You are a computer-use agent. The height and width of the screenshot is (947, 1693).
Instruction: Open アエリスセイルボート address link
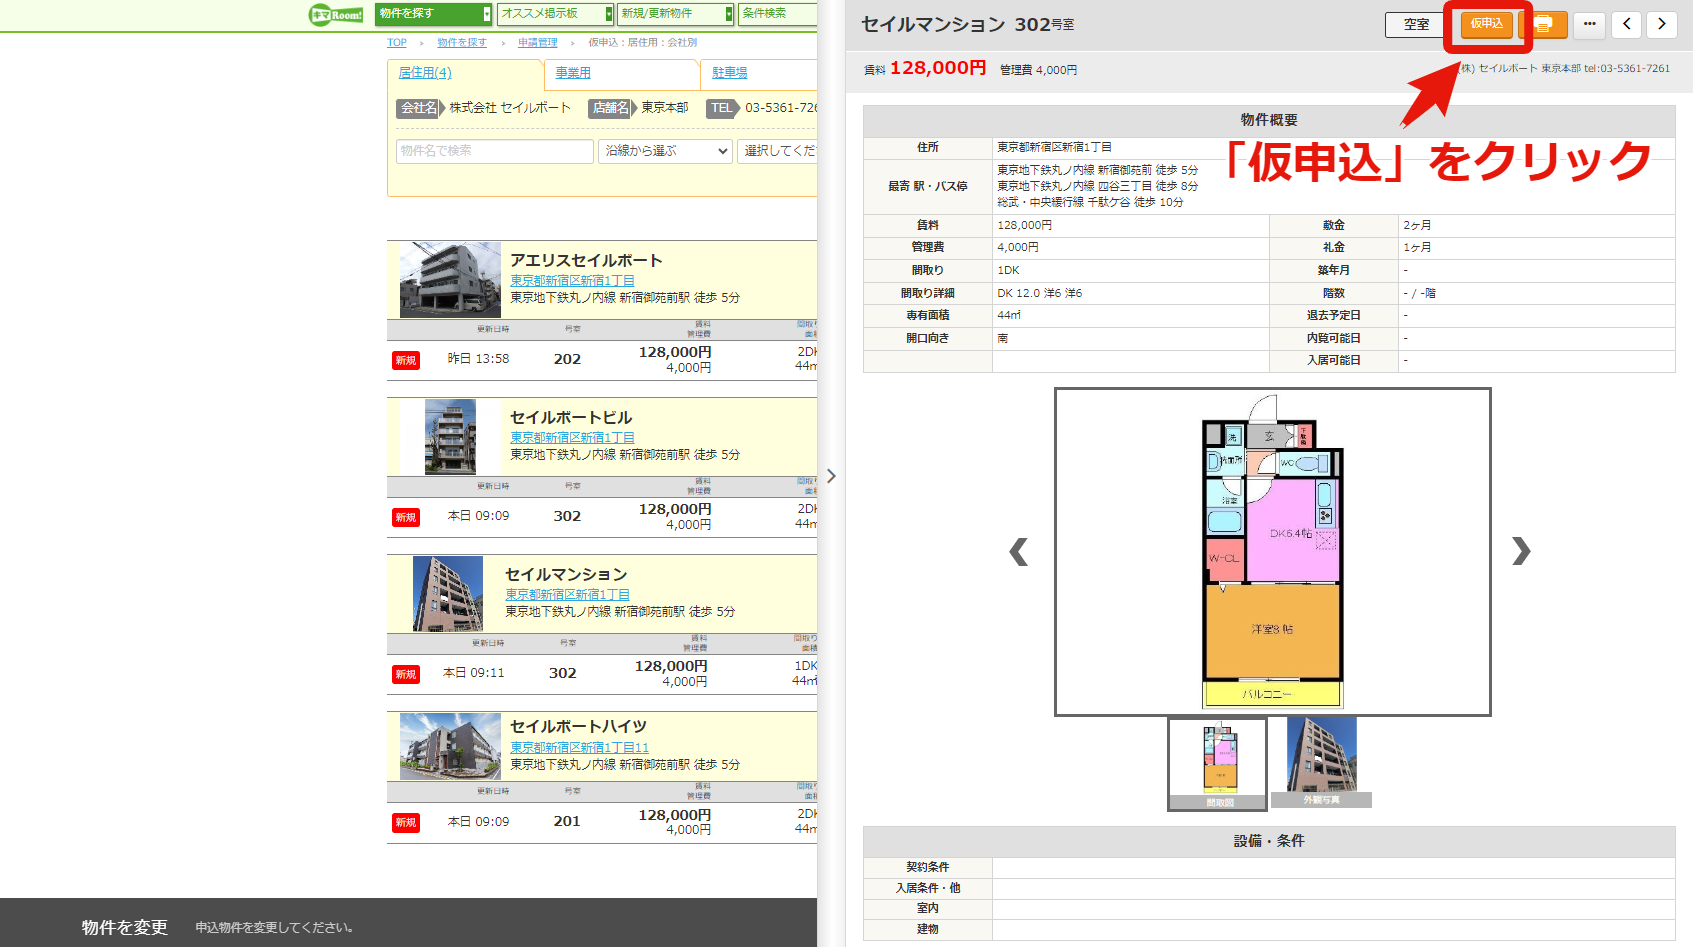pyautogui.click(x=572, y=281)
